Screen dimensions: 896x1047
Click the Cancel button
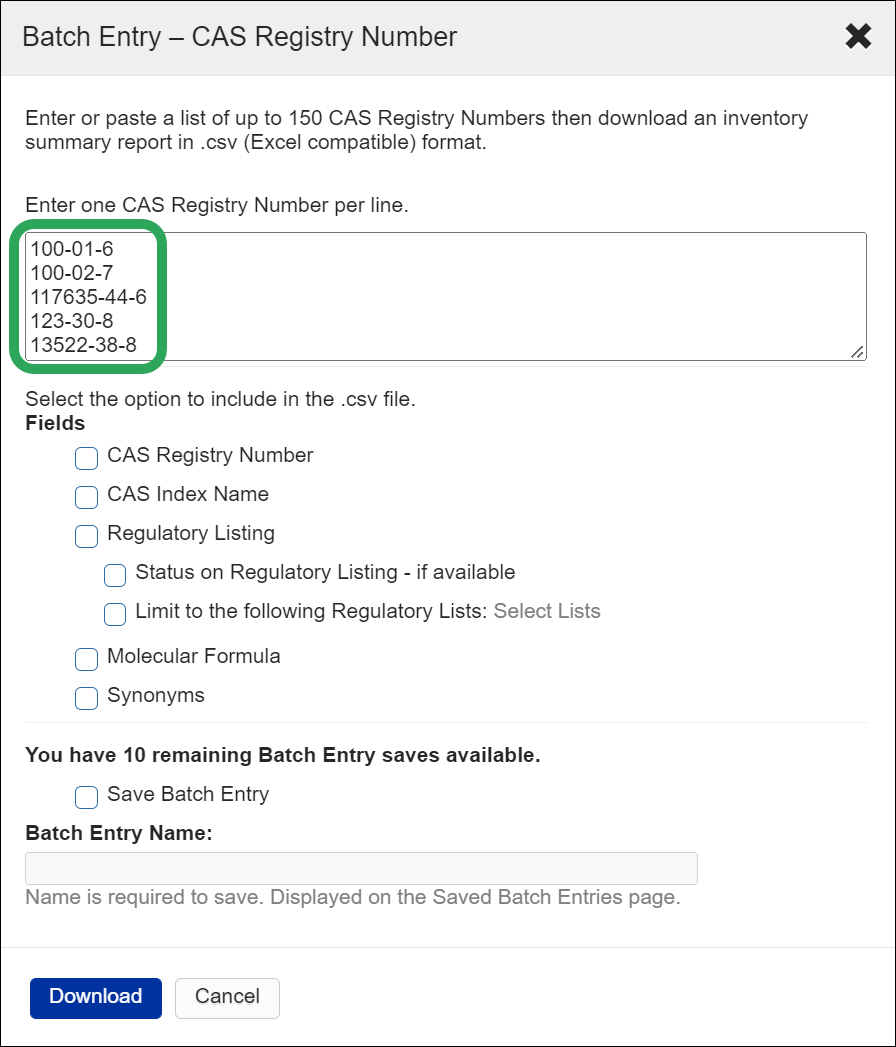(227, 997)
